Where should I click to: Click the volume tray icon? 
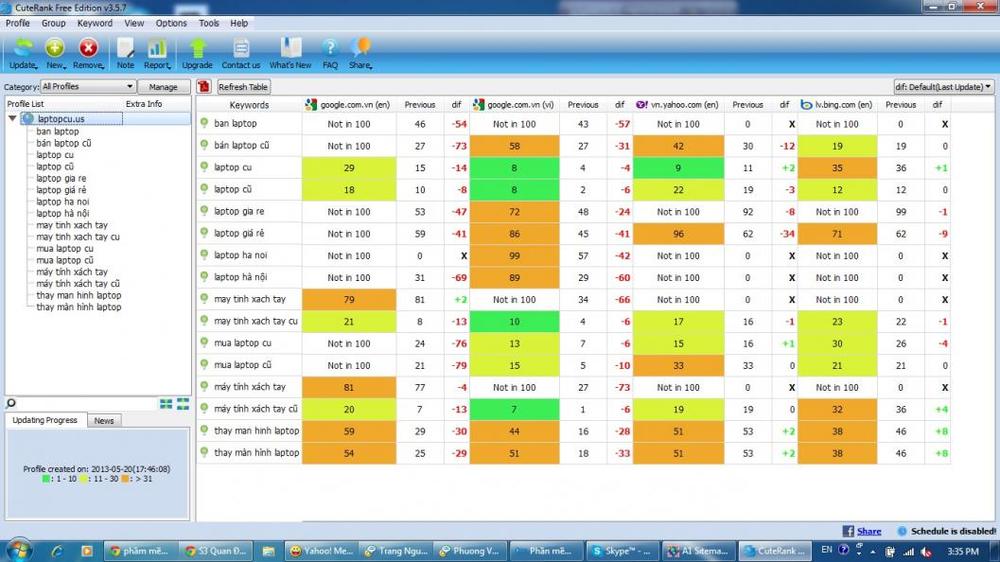tap(925, 551)
